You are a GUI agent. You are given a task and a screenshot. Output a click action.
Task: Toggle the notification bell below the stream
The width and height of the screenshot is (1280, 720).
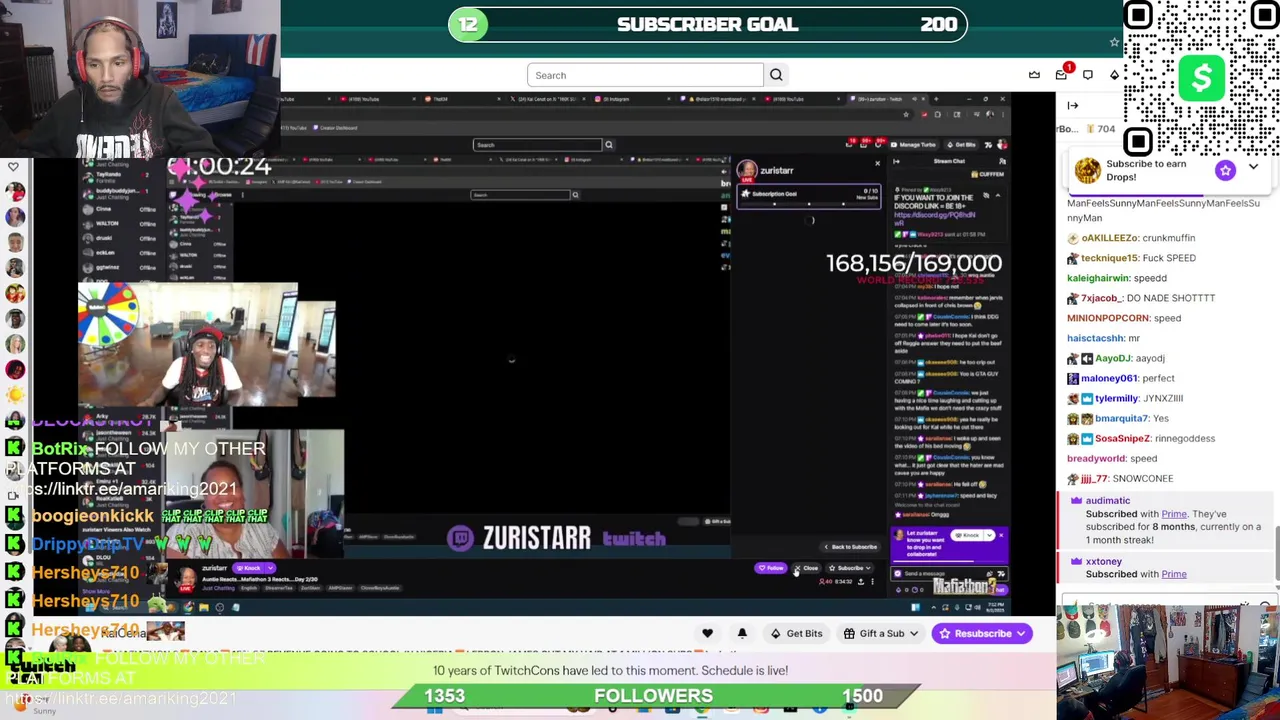click(742, 633)
